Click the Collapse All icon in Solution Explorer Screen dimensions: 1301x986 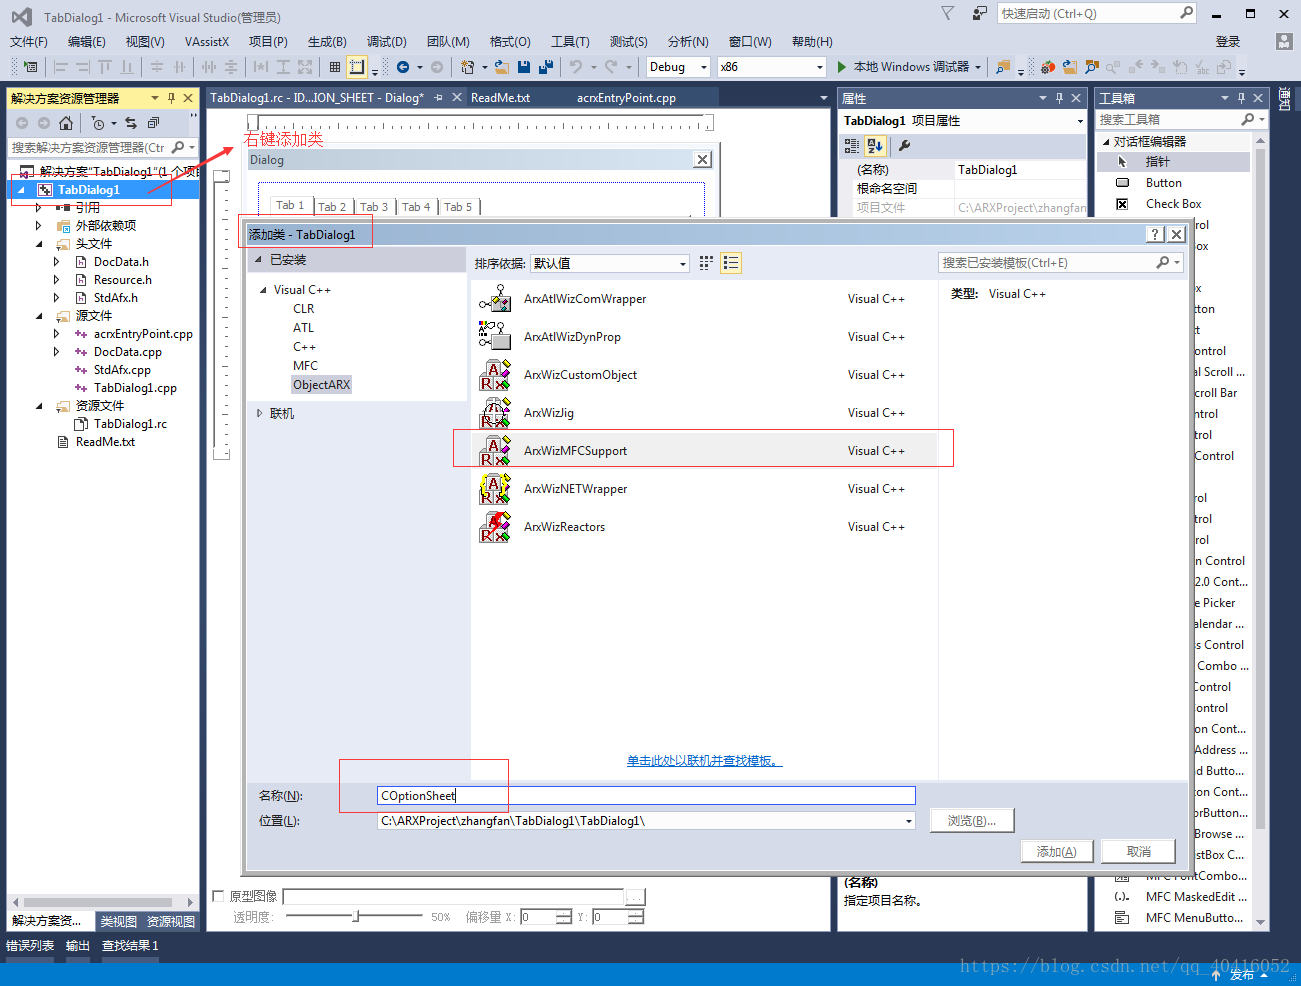click(153, 123)
